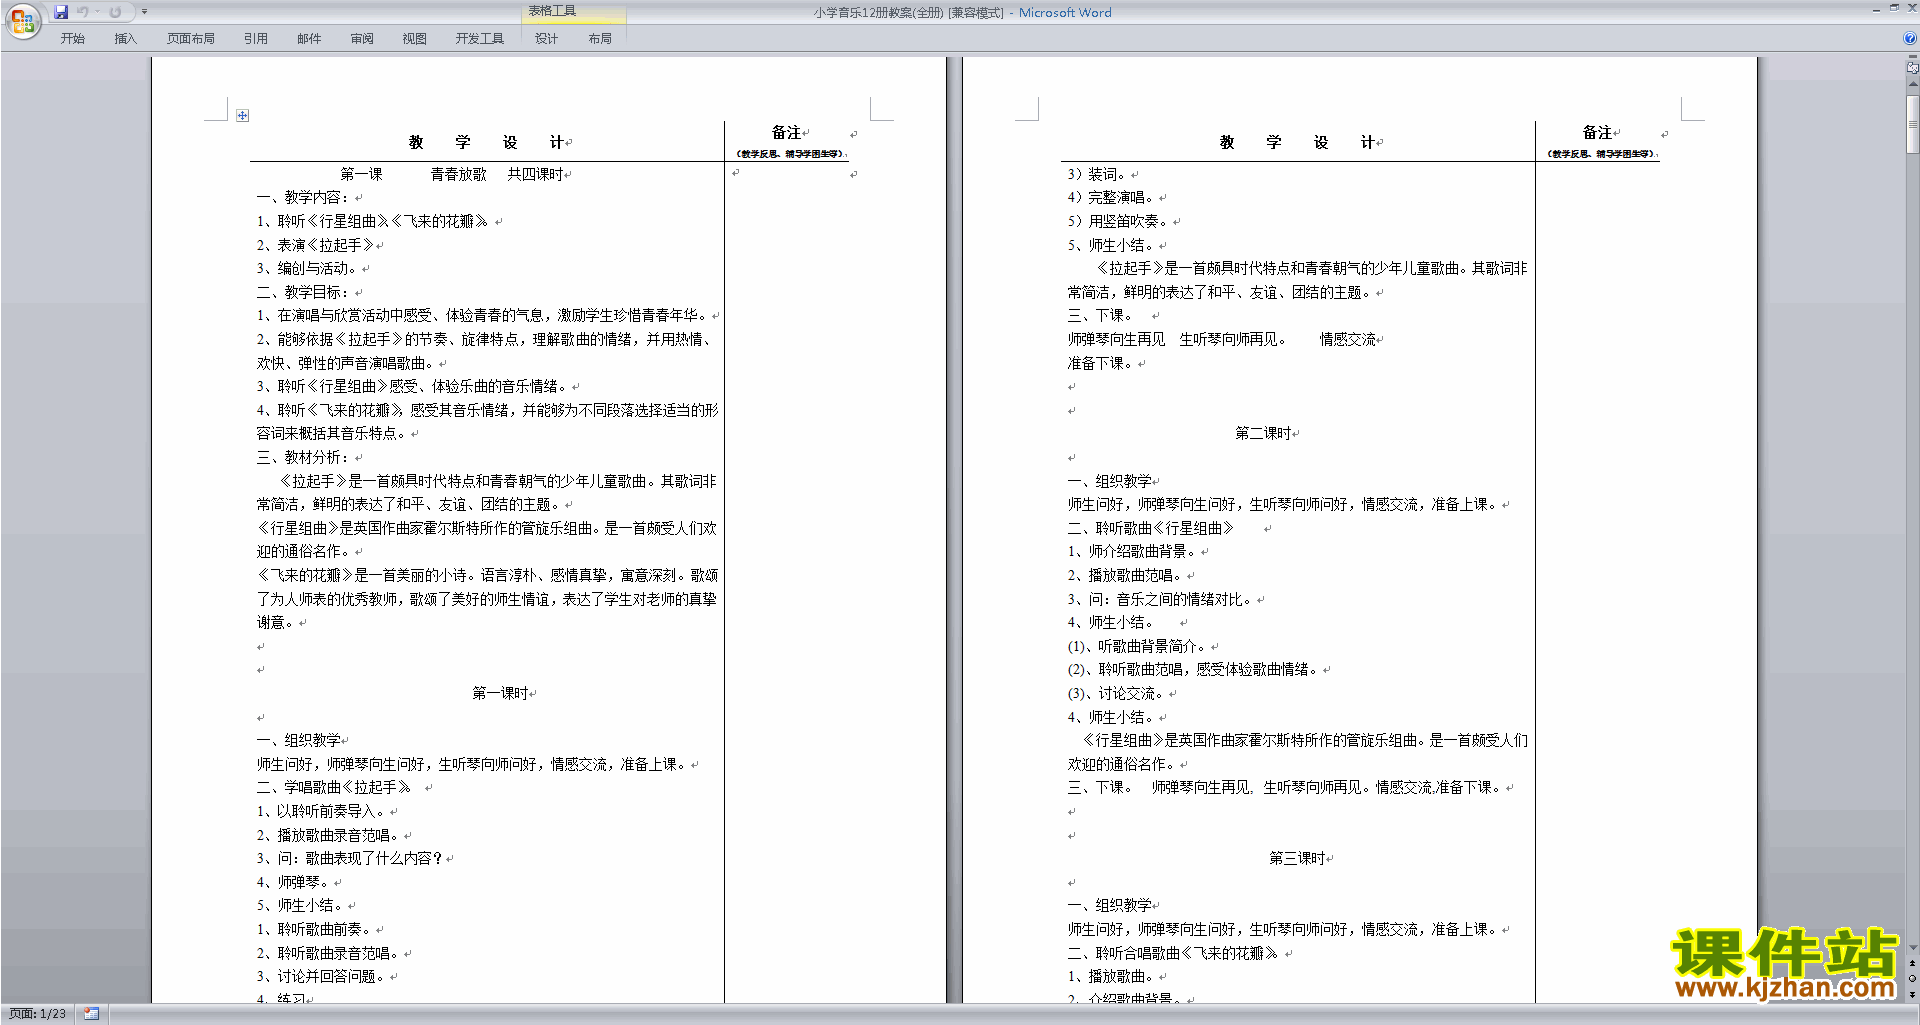
Task: Open the 邮件 tab
Action: point(309,38)
